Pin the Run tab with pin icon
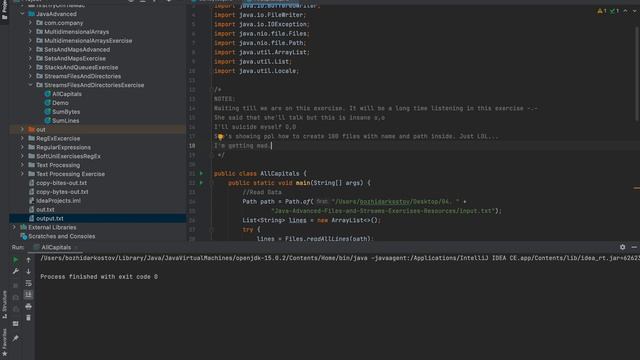This screenshot has width=640, height=360. tap(16, 338)
